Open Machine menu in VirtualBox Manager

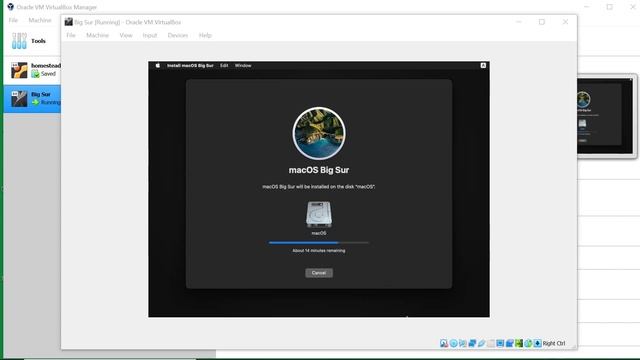[40, 20]
